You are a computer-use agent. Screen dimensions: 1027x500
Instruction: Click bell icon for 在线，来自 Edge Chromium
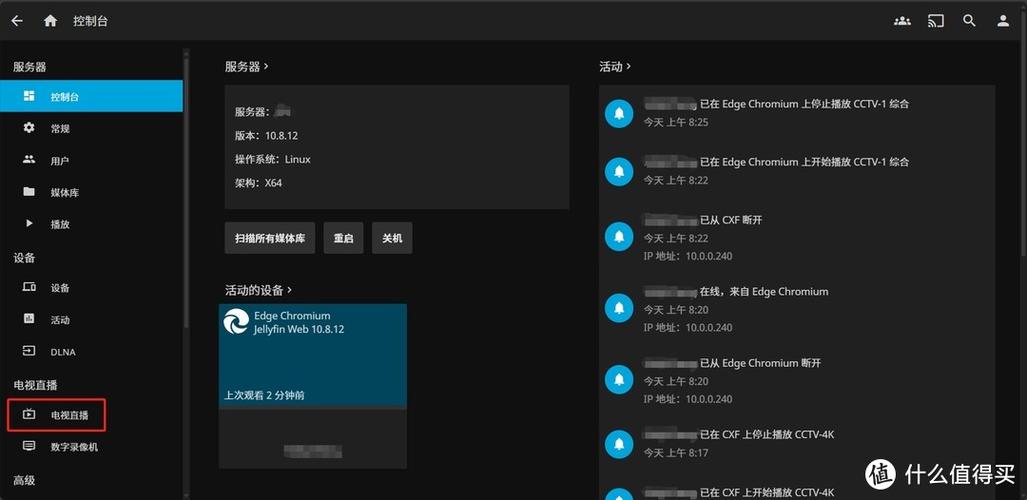pyautogui.click(x=619, y=308)
